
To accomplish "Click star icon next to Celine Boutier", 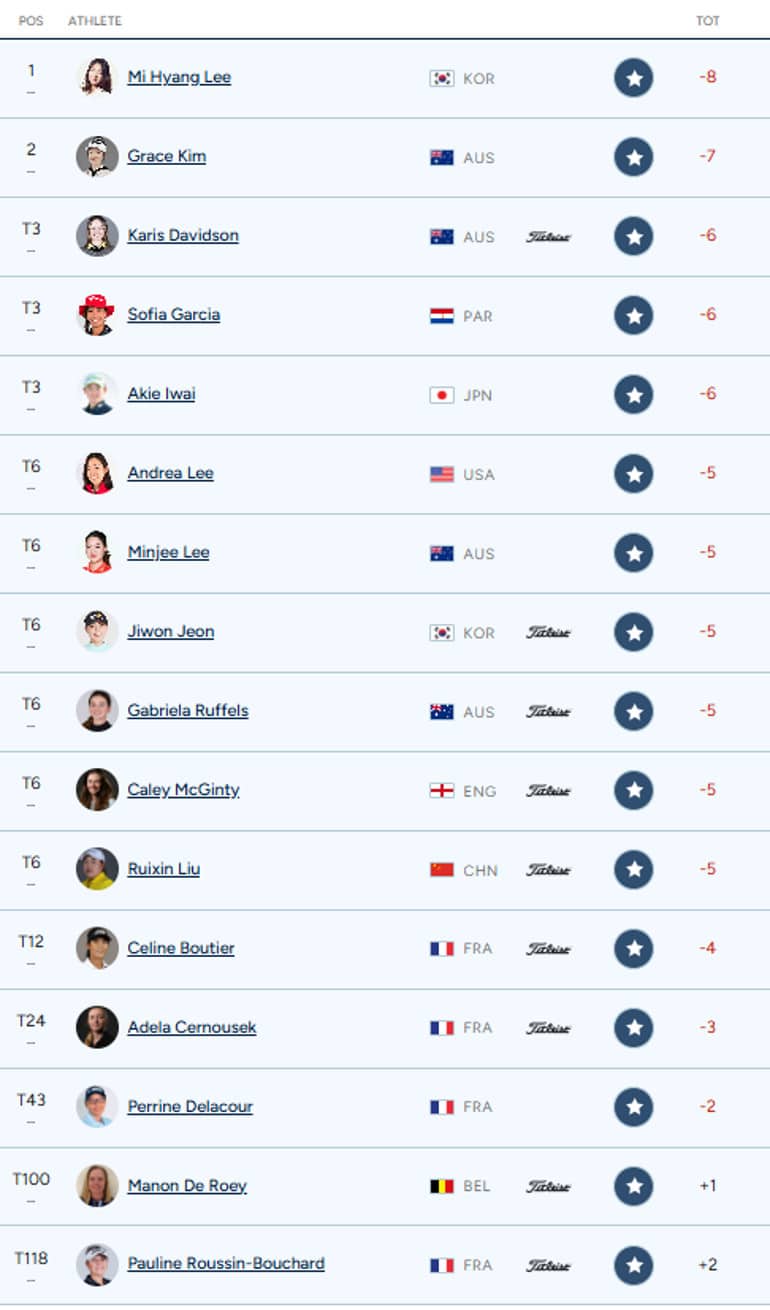I will pos(633,949).
